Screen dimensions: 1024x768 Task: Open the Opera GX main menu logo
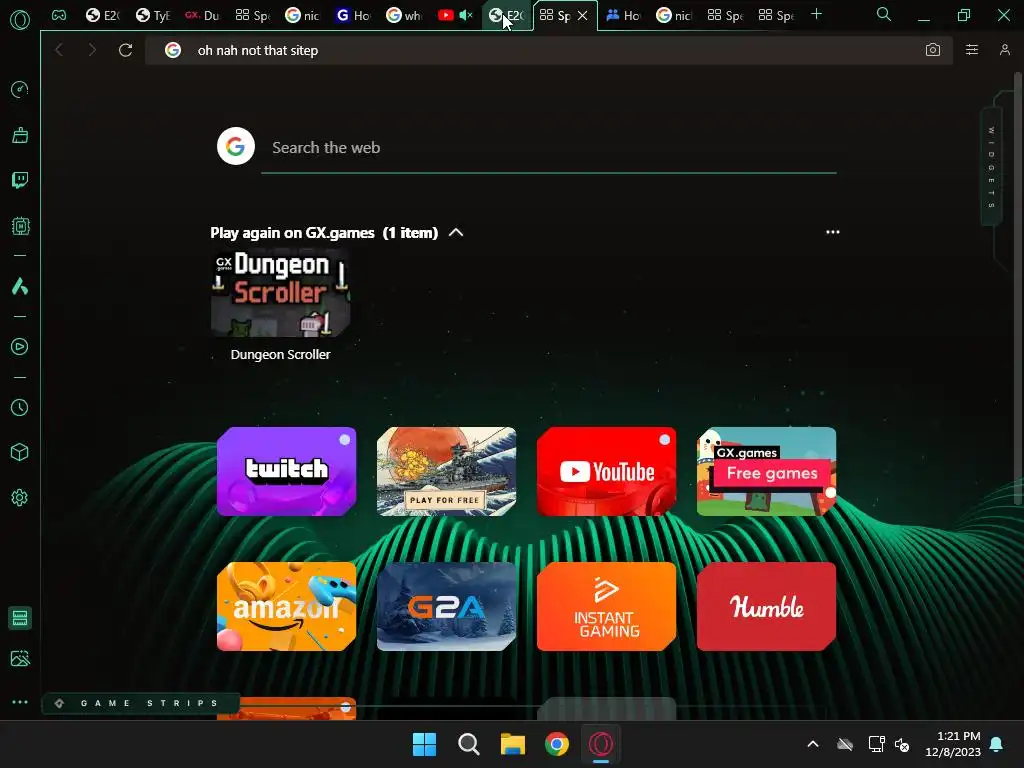[20, 20]
